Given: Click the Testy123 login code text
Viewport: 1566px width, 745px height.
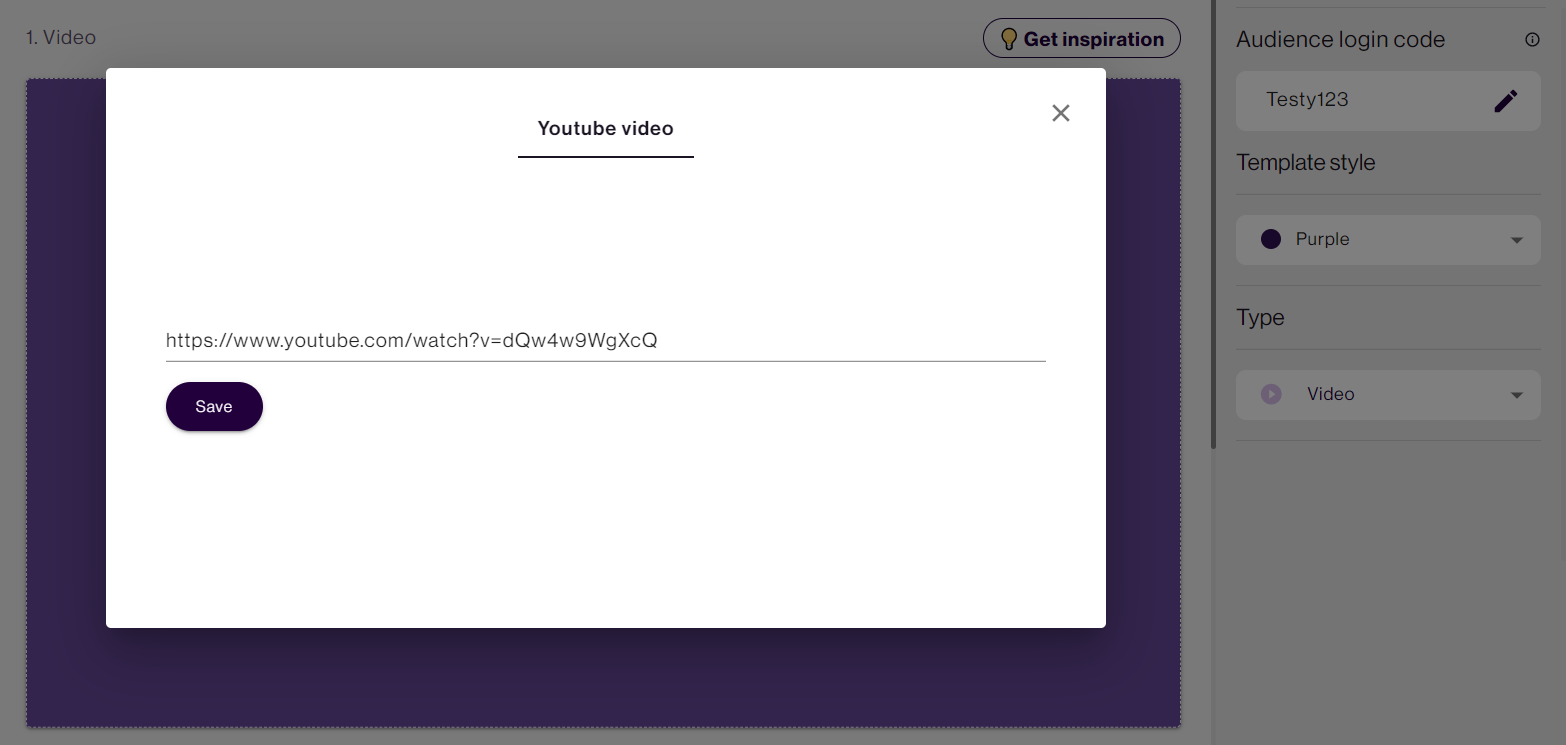Looking at the screenshot, I should (x=1308, y=99).
